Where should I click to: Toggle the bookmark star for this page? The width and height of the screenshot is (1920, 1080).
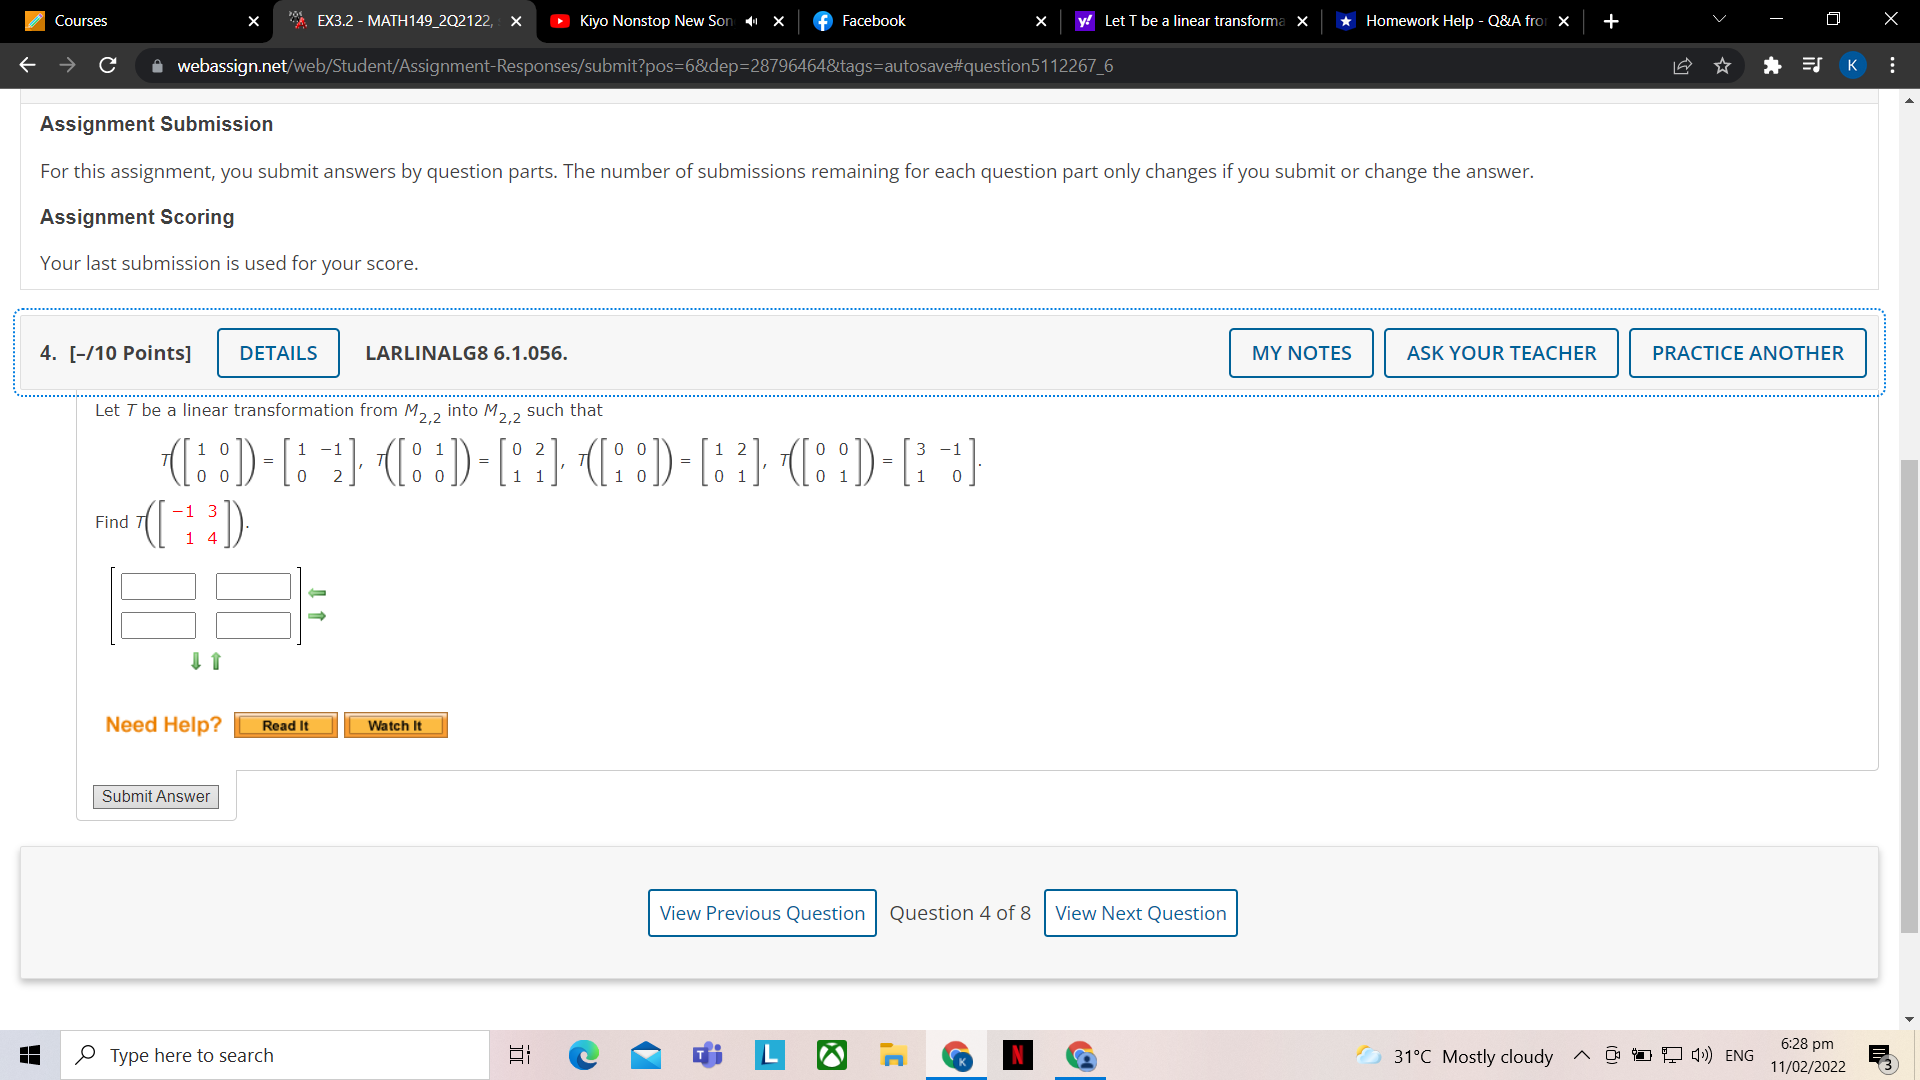[1723, 65]
